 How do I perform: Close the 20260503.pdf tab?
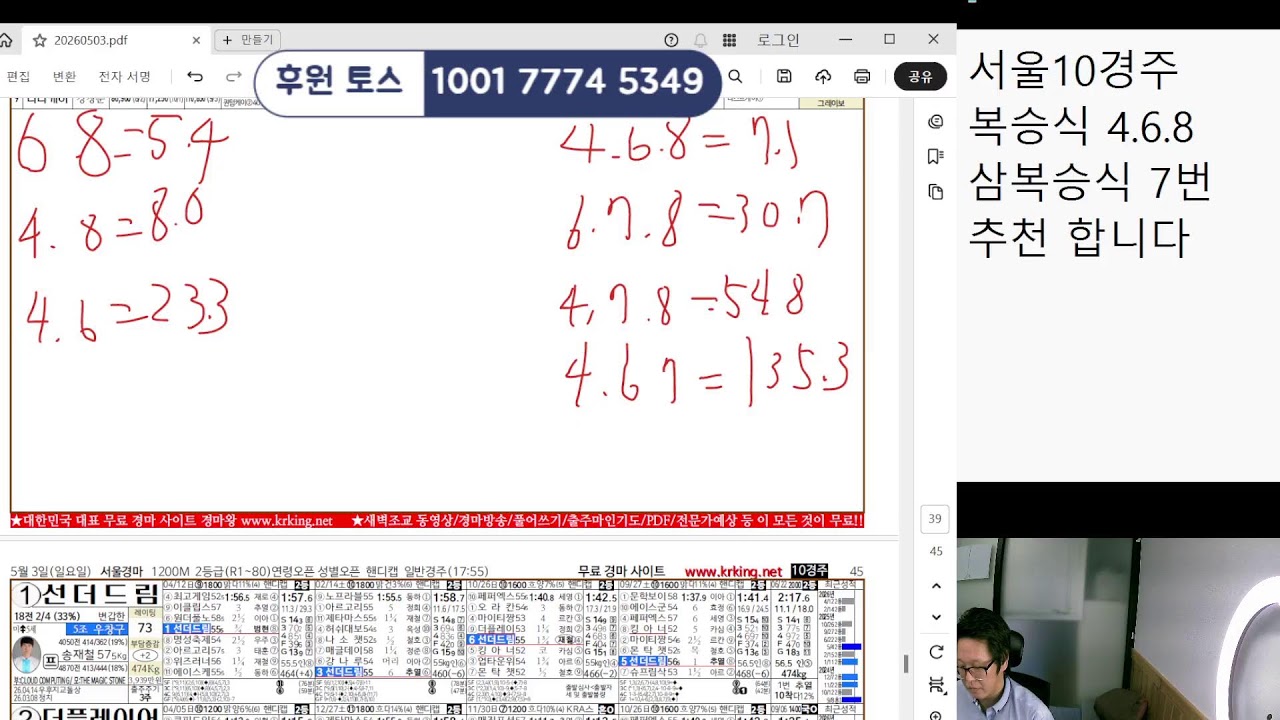click(x=196, y=41)
